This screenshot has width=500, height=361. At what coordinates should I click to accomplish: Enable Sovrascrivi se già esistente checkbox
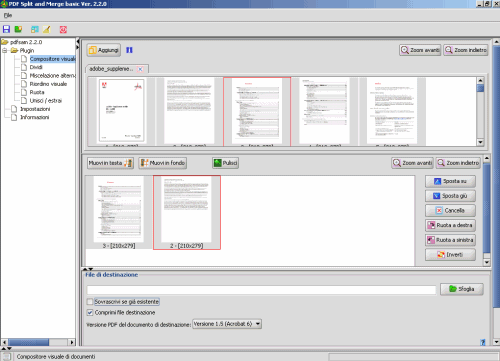[90, 302]
